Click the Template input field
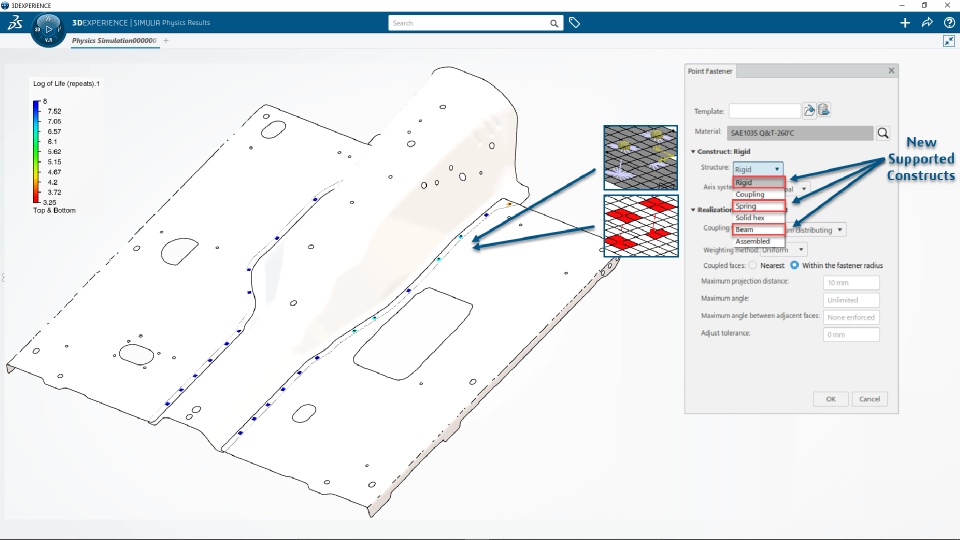The image size is (960, 540). click(764, 111)
